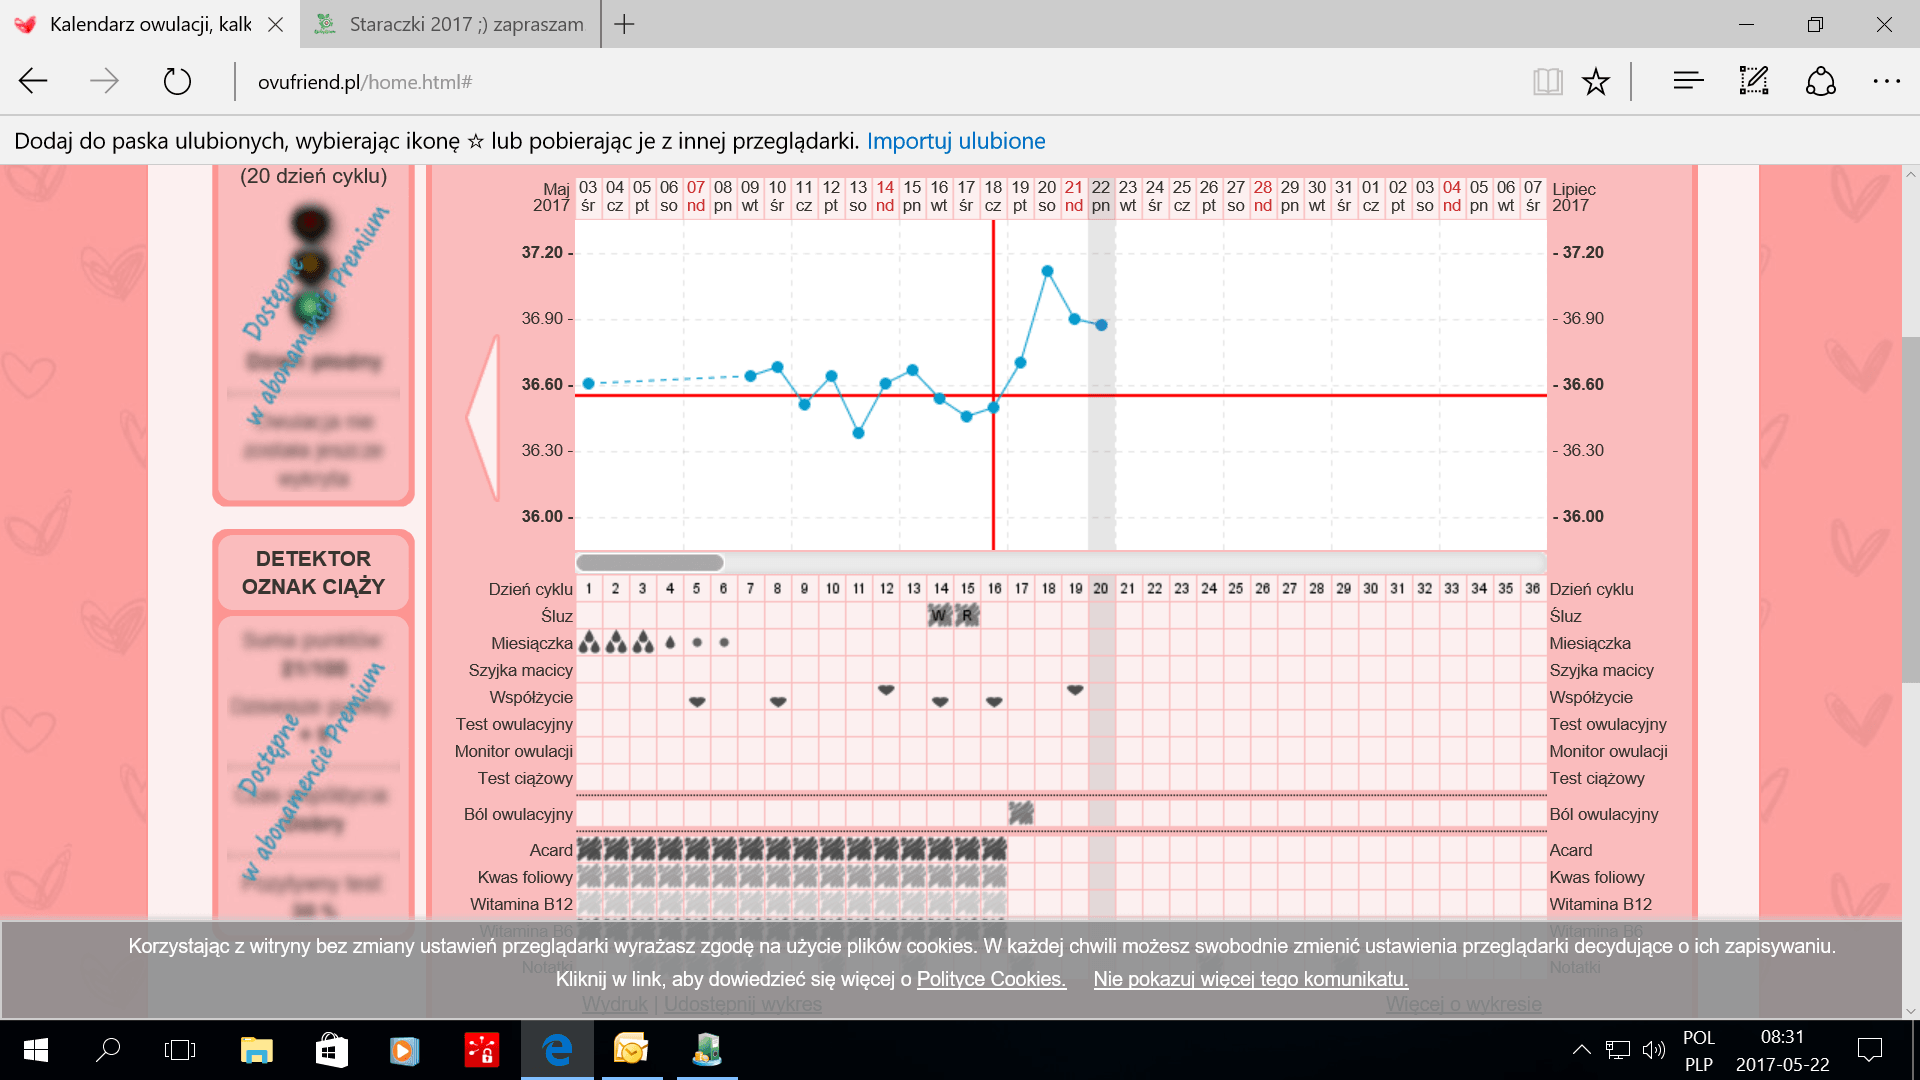Open the Edge Hub lines icon
This screenshot has width=1920, height=1080.
tap(1688, 81)
